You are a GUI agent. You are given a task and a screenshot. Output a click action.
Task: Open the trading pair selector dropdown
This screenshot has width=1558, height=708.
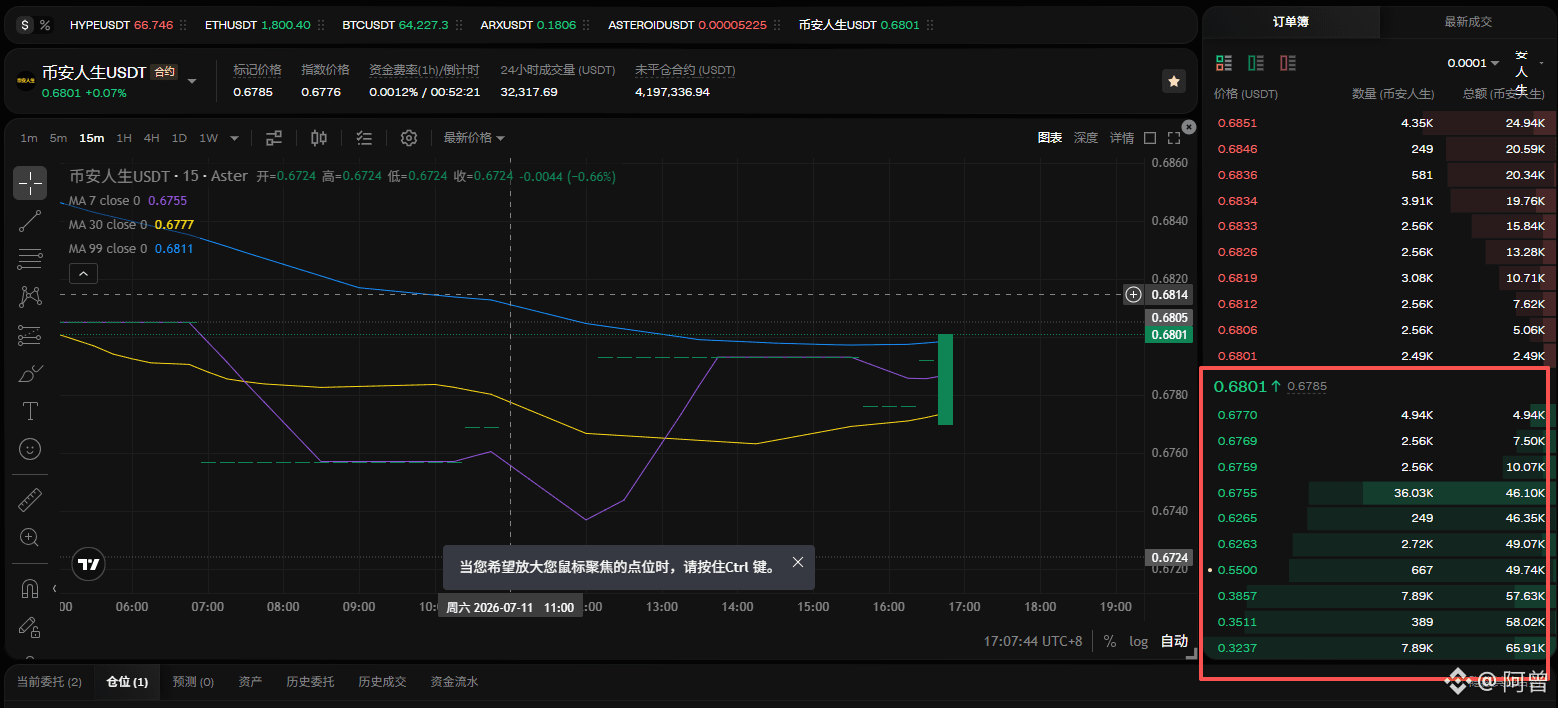click(192, 81)
